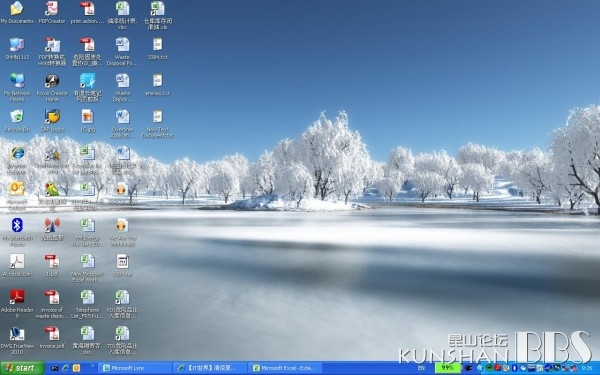
Task: Expand the Quick Launch overflow chevron
Action: [x=93, y=366]
